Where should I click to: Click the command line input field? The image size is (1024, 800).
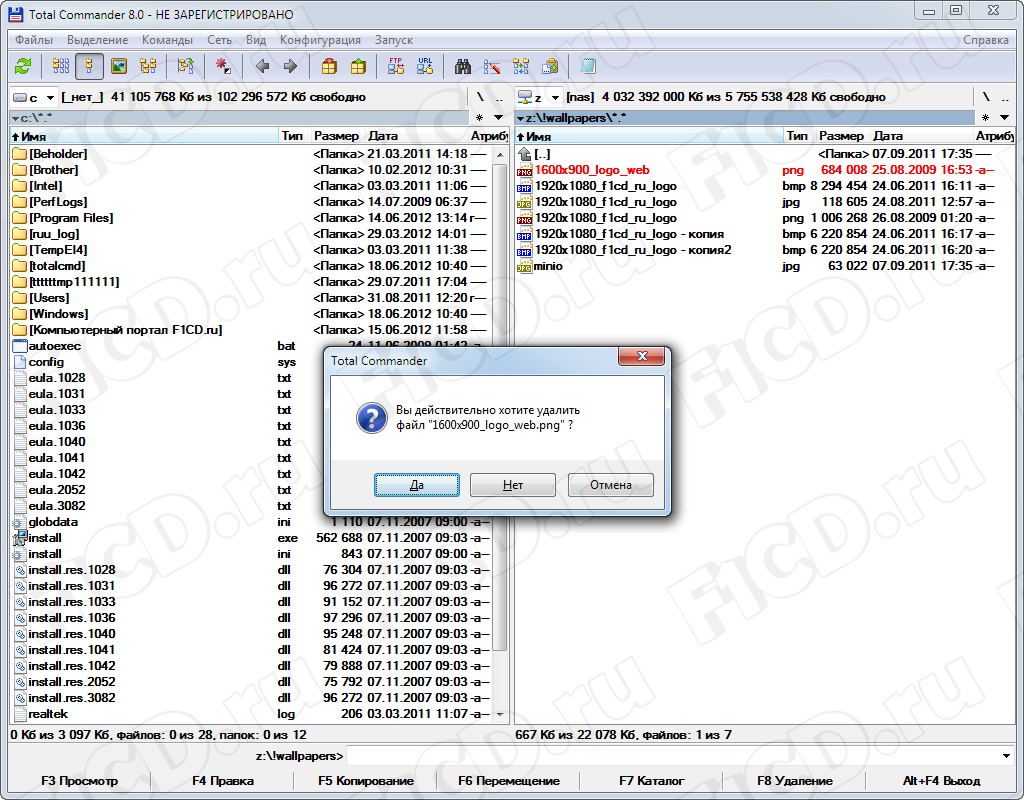point(673,756)
